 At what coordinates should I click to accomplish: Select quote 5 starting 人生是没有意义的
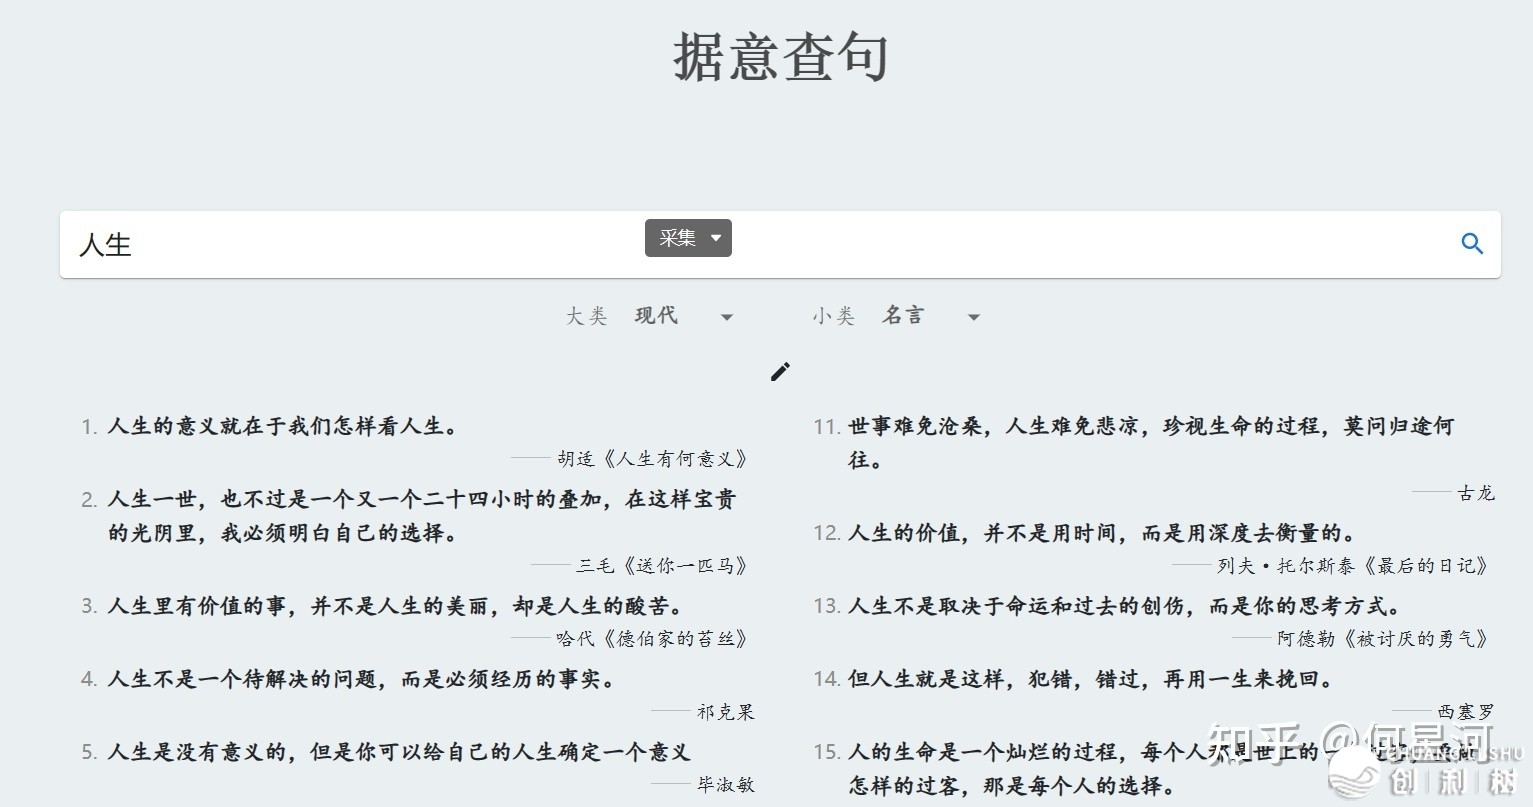coord(398,752)
